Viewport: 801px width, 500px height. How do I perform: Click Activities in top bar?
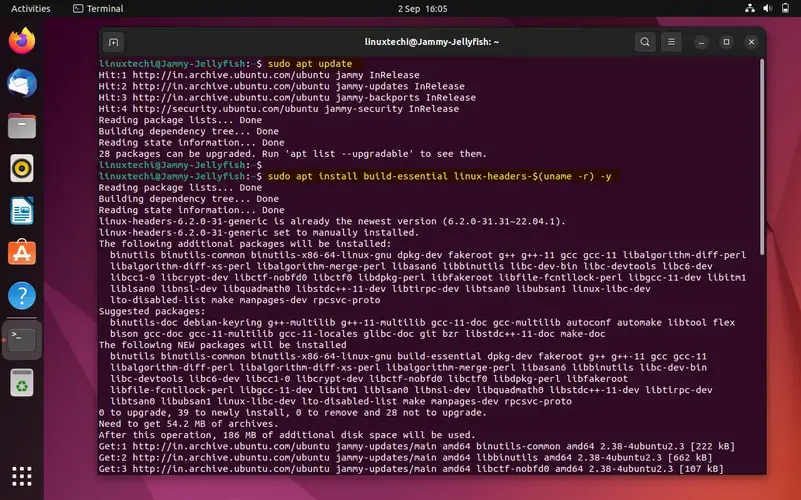pyautogui.click(x=30, y=8)
